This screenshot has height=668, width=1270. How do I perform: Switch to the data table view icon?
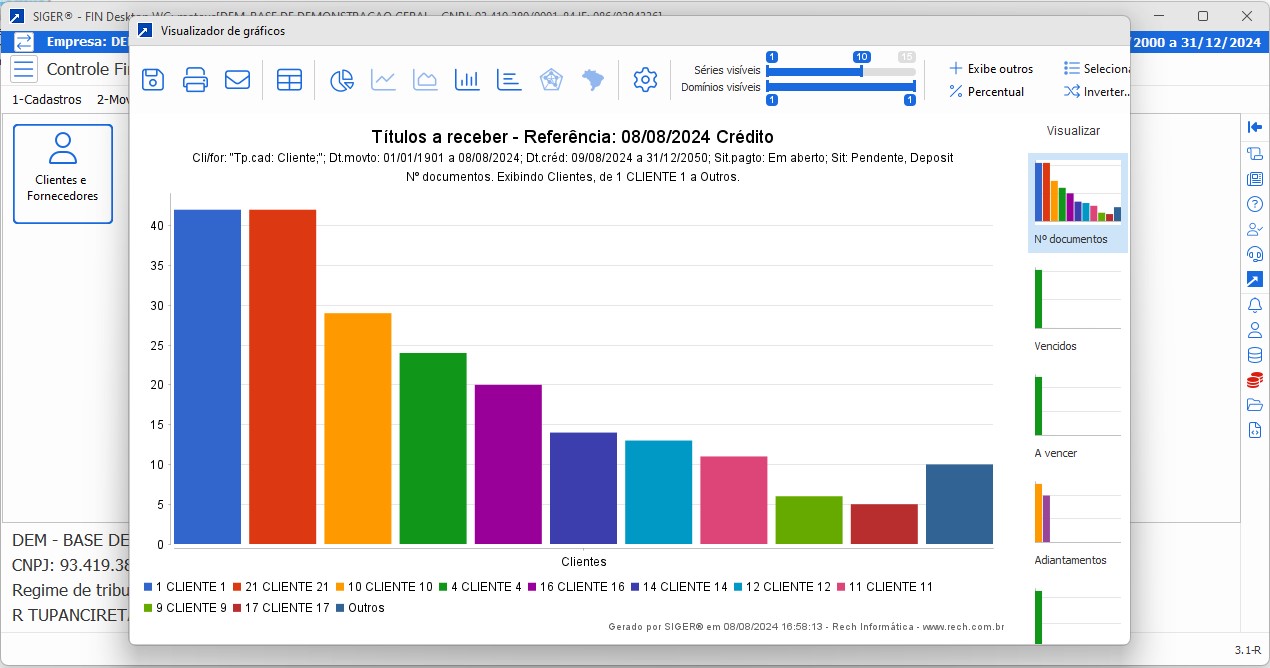tap(289, 80)
